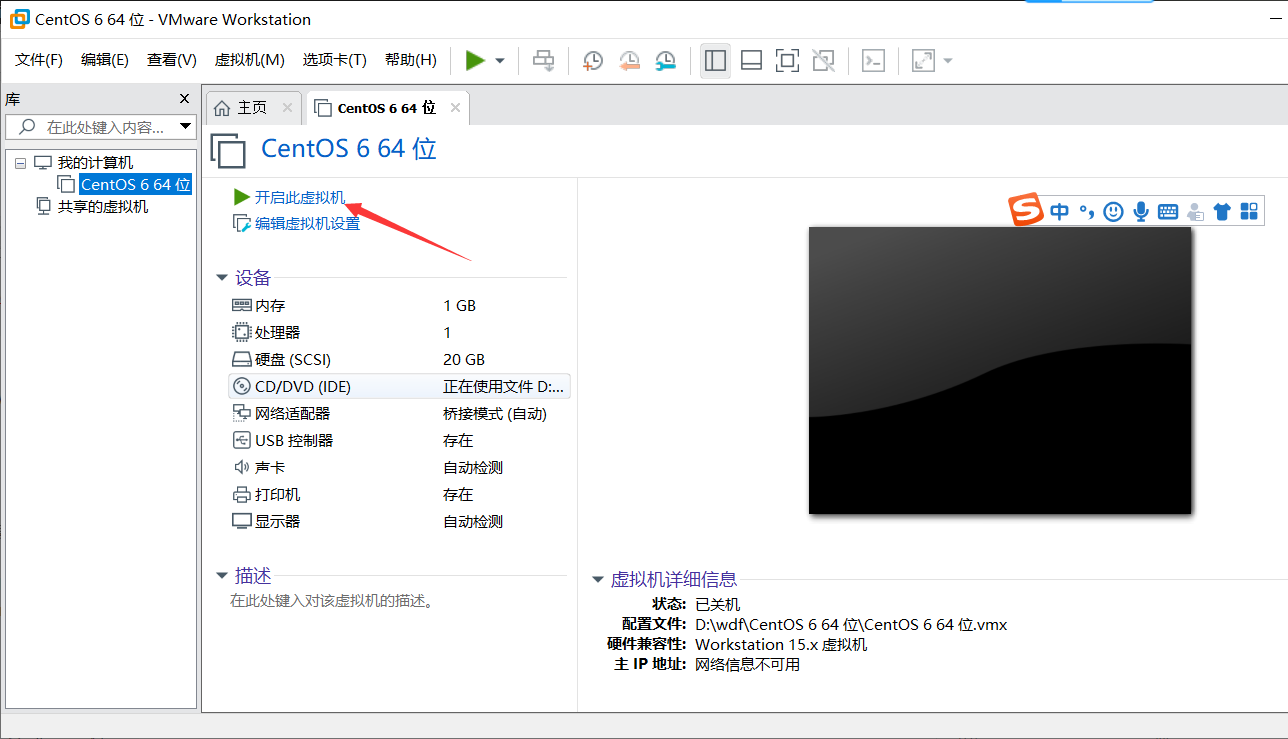Open the console view icon
This screenshot has height=739, width=1288.
pyautogui.click(x=873, y=61)
